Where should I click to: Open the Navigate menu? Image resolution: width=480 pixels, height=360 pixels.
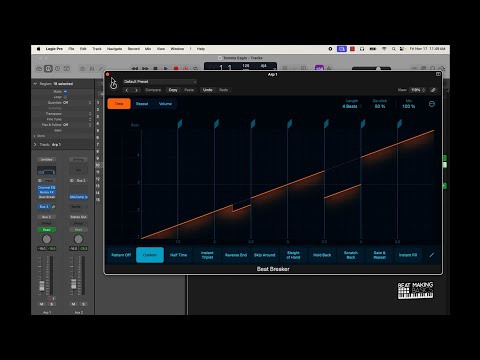click(114, 49)
